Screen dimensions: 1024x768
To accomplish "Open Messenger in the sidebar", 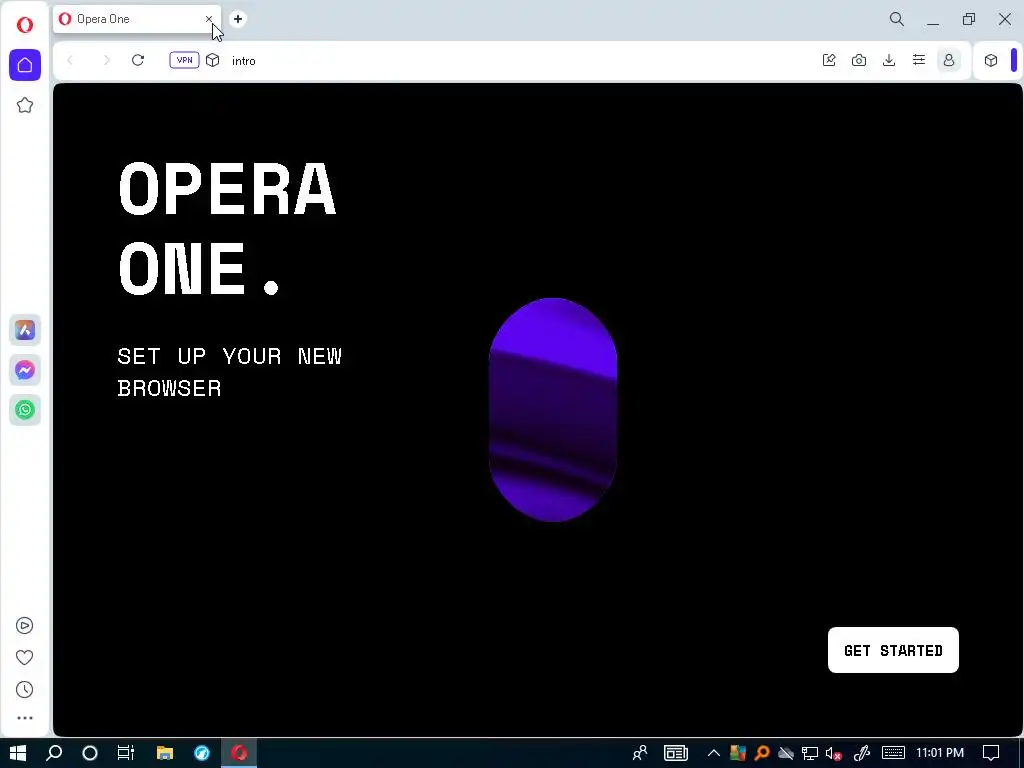I will (25, 370).
